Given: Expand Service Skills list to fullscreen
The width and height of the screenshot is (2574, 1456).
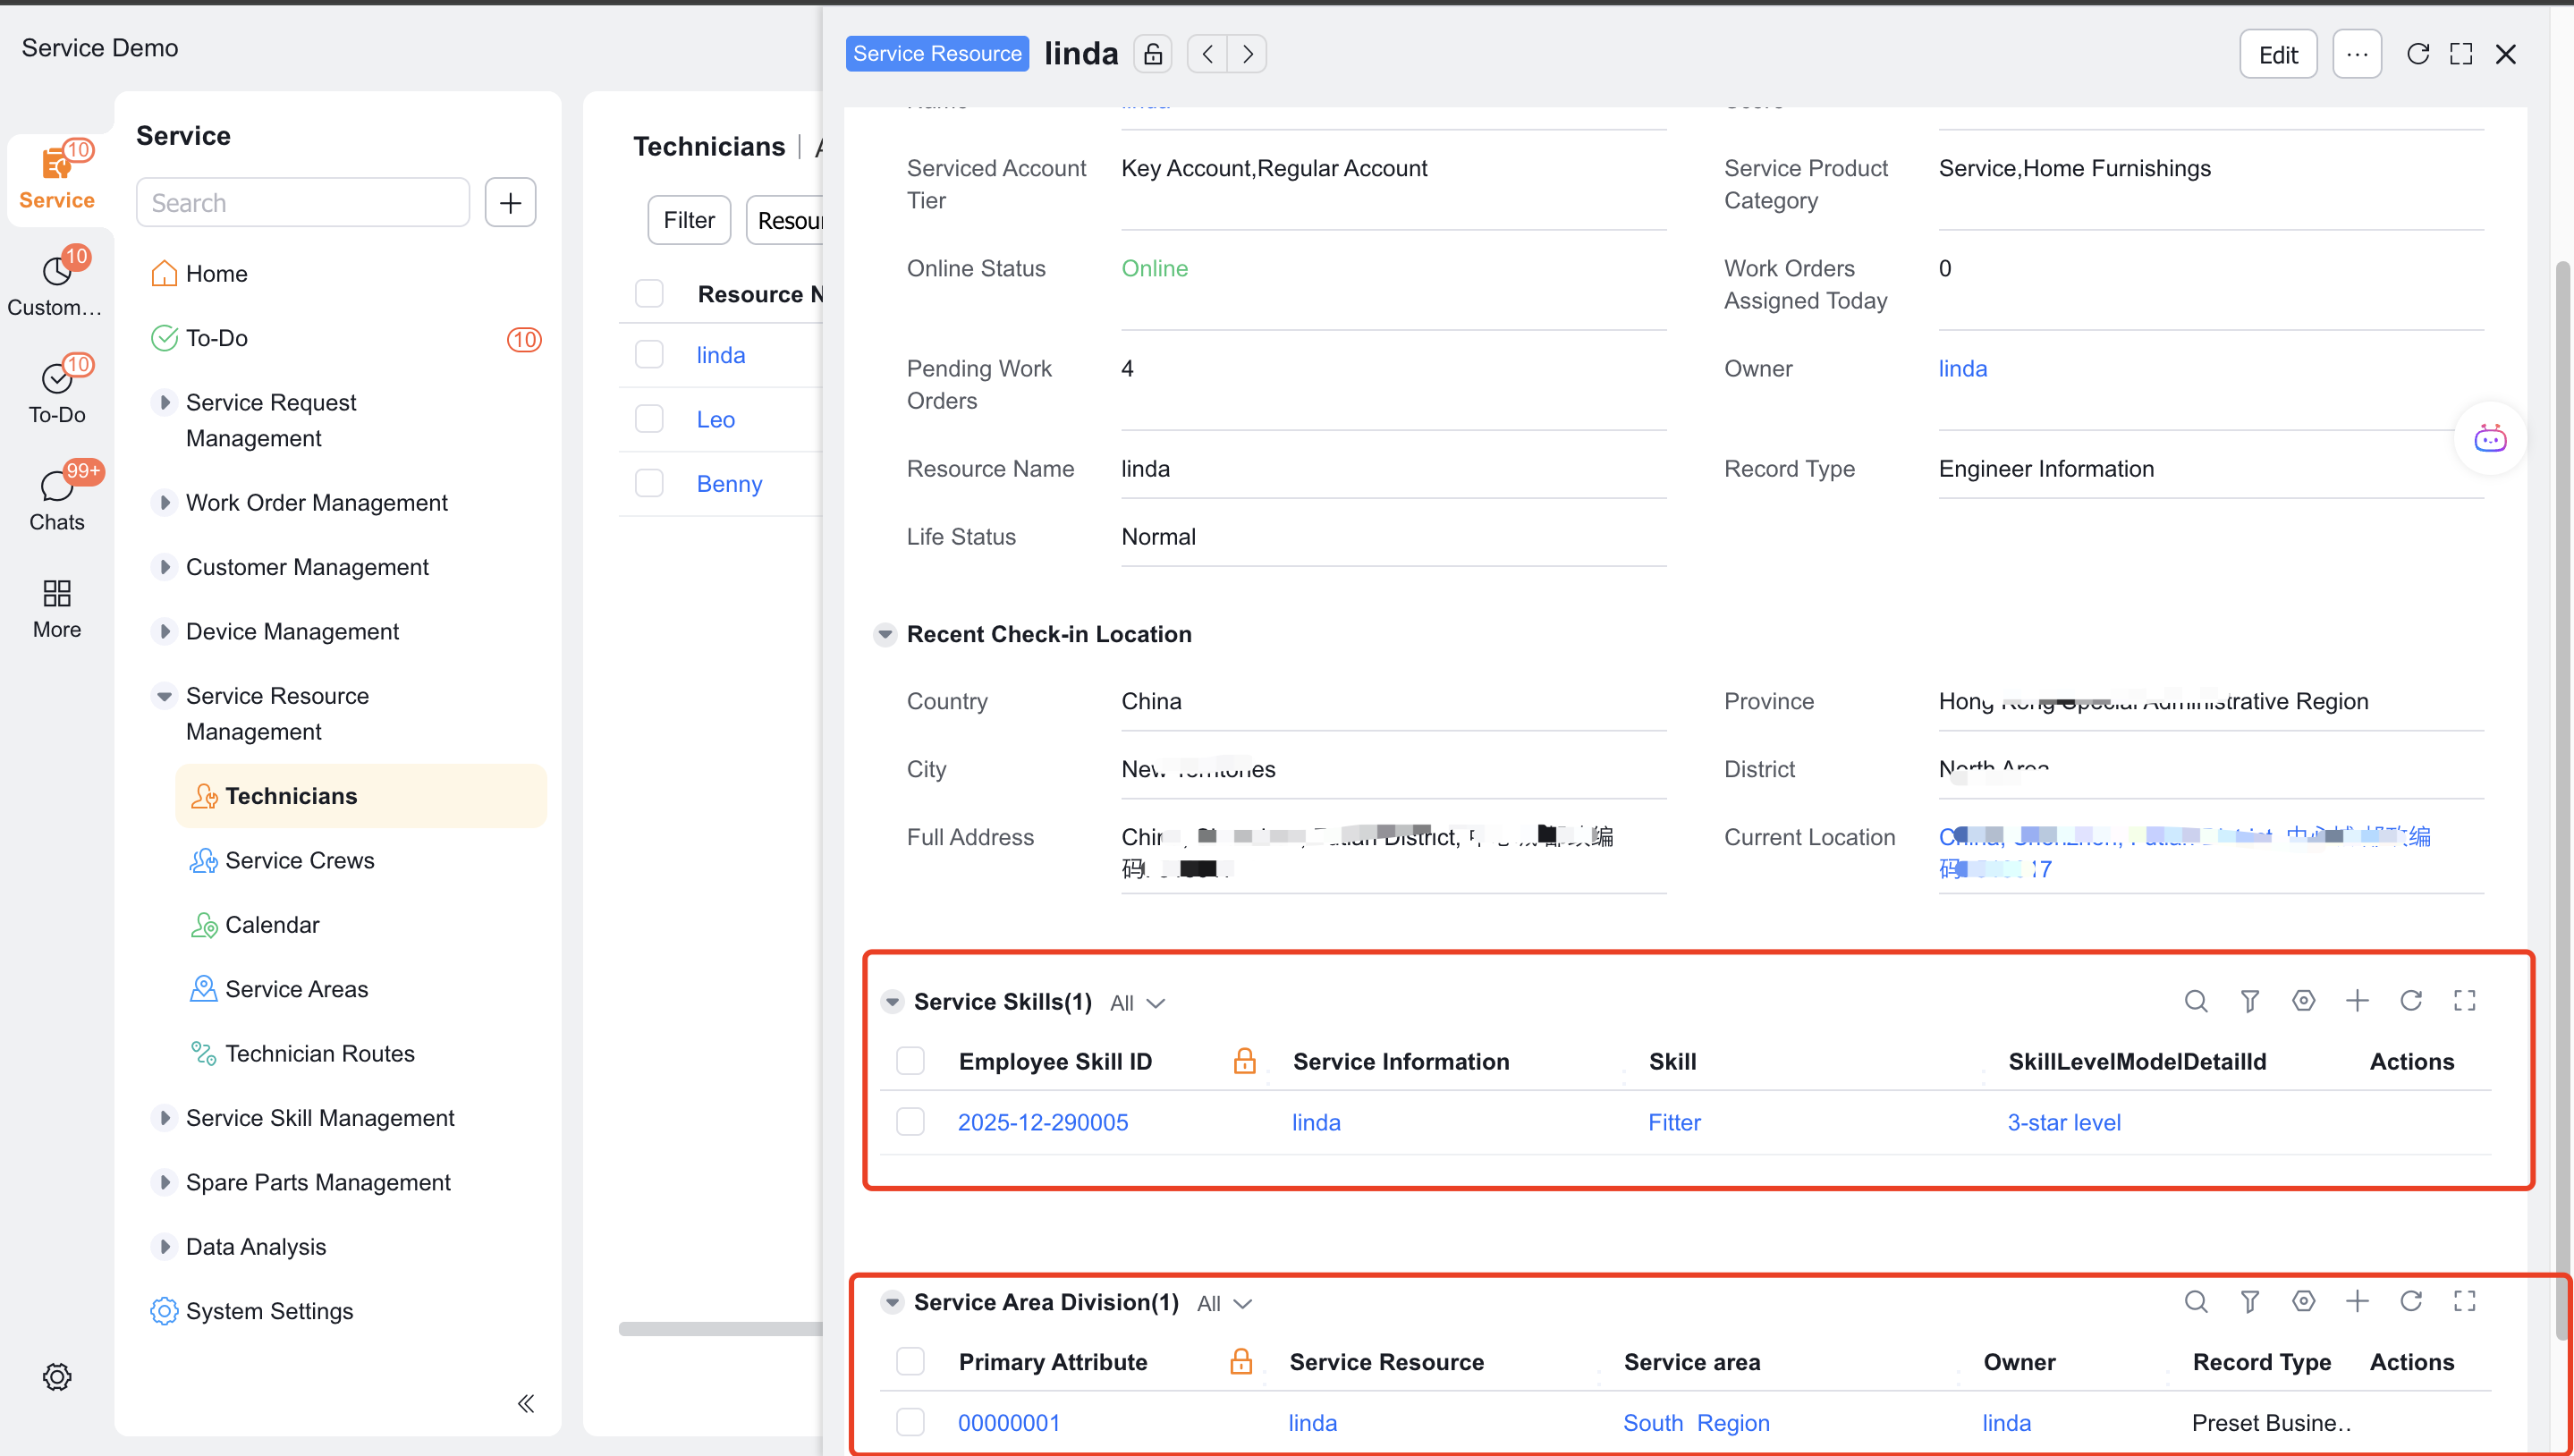Looking at the screenshot, I should tap(2464, 1001).
